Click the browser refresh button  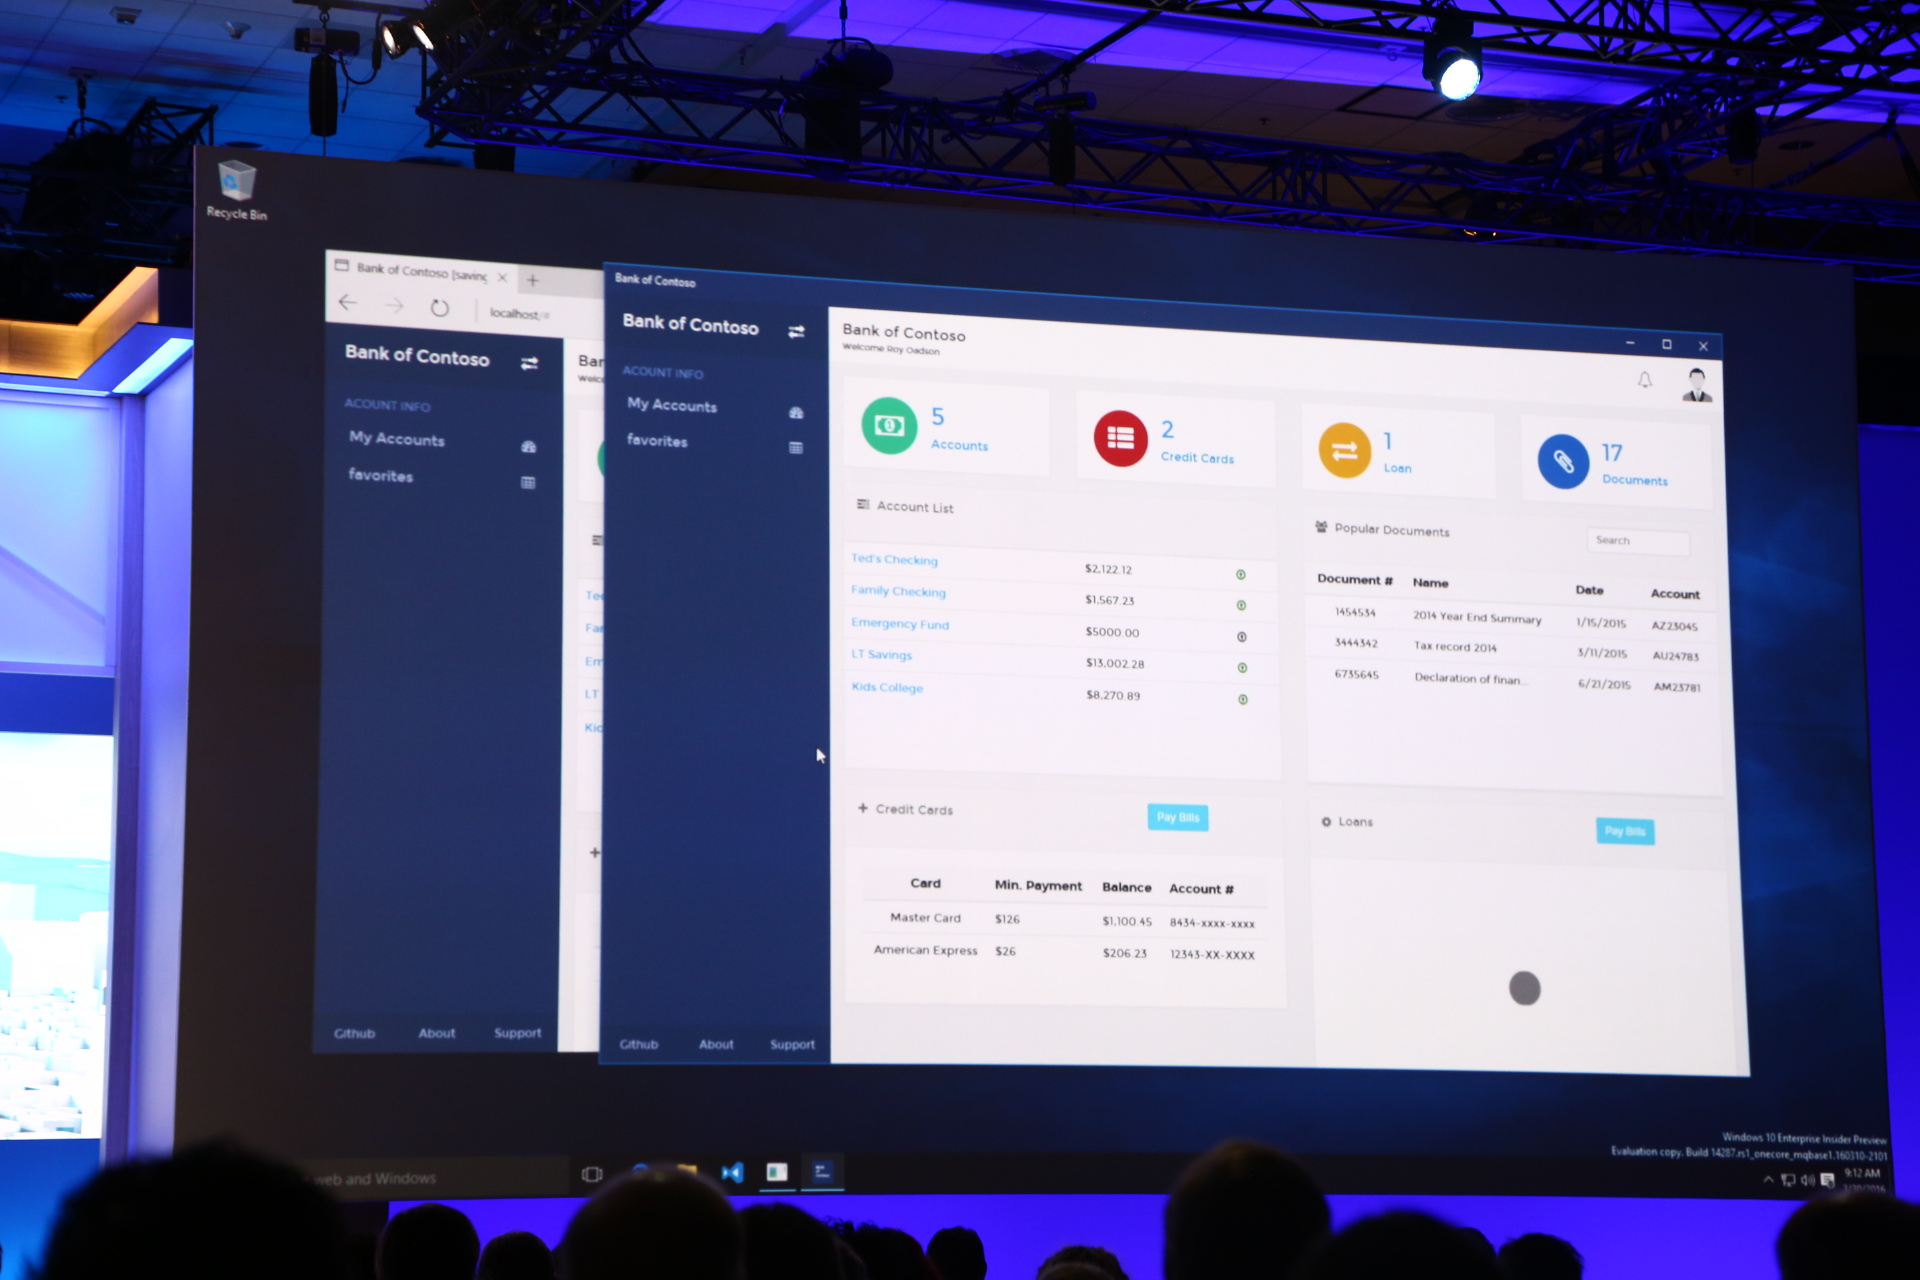[439, 308]
